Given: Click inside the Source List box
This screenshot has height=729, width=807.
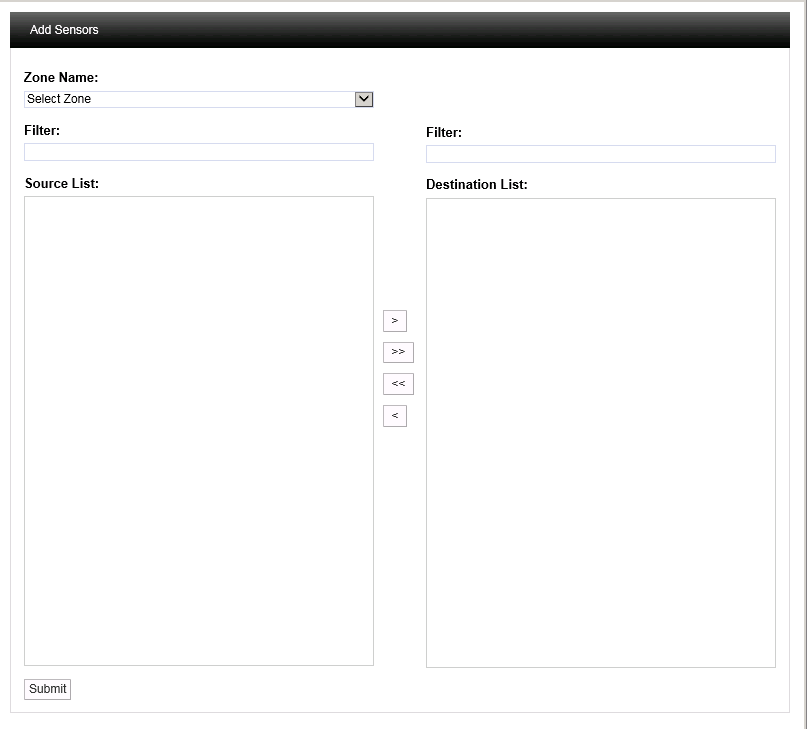Looking at the screenshot, I should coord(198,400).
